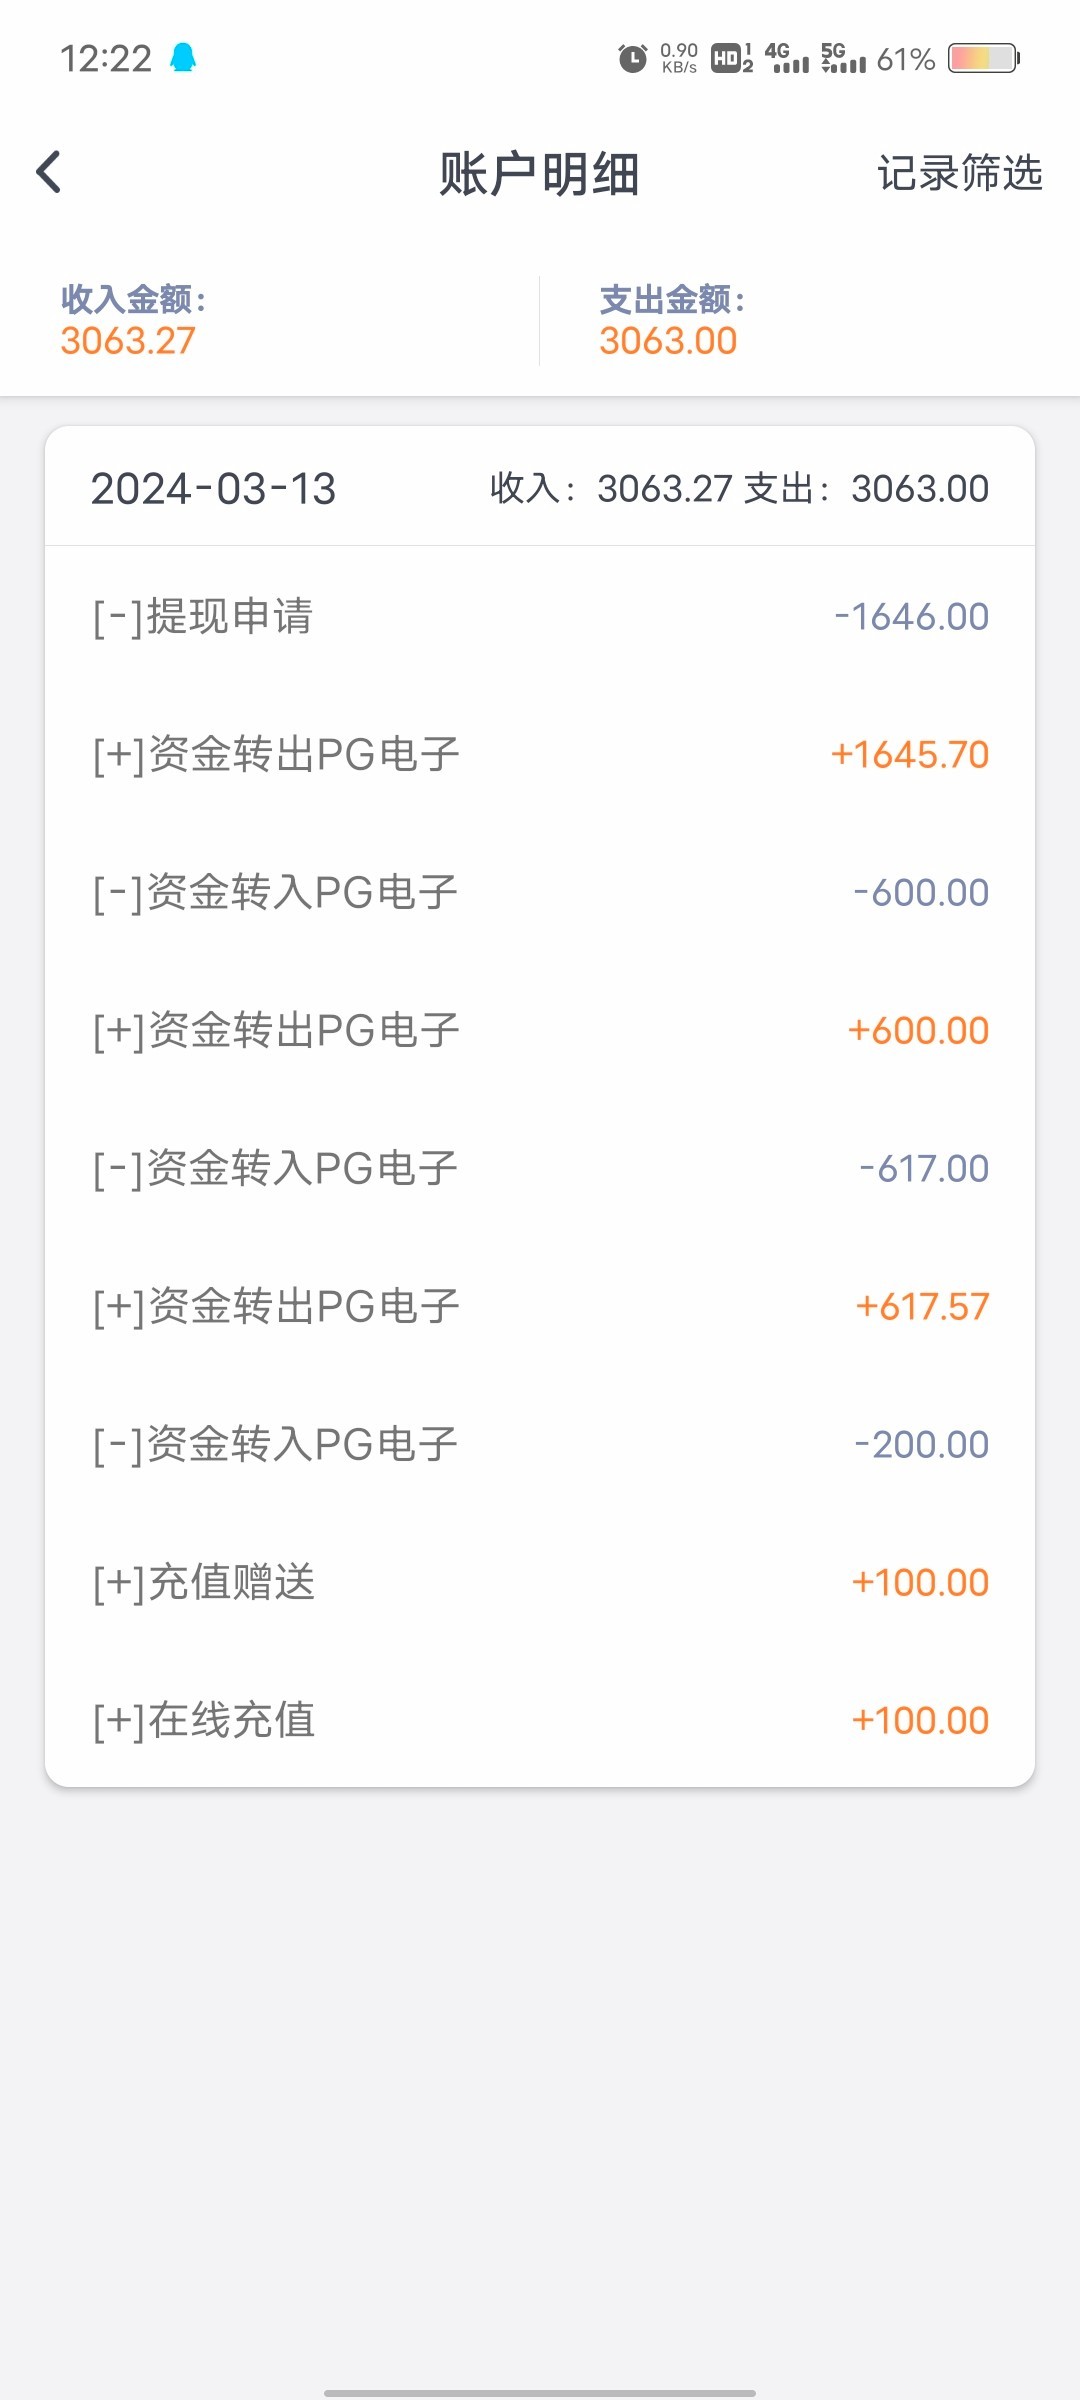
Task: Tap the 5G signal strength icon
Action: pyautogui.click(x=843, y=59)
